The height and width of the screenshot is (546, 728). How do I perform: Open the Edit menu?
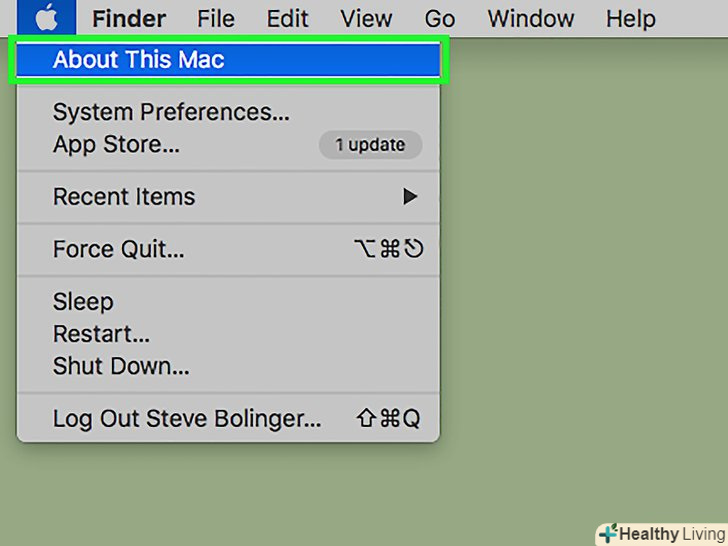tap(287, 18)
